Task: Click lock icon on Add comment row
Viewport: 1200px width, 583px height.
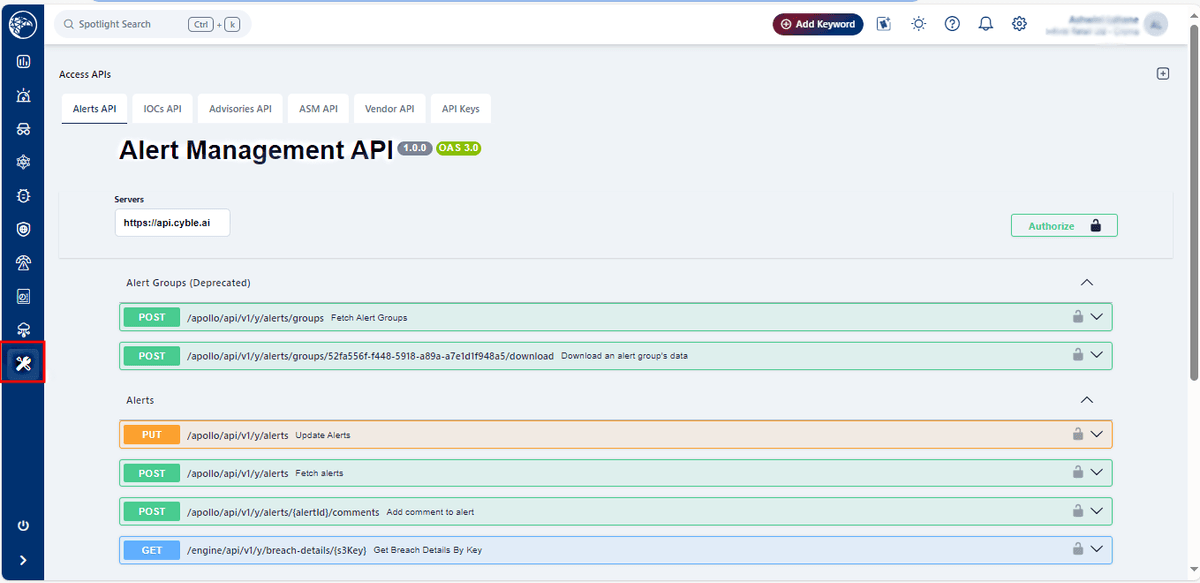Action: tap(1078, 511)
